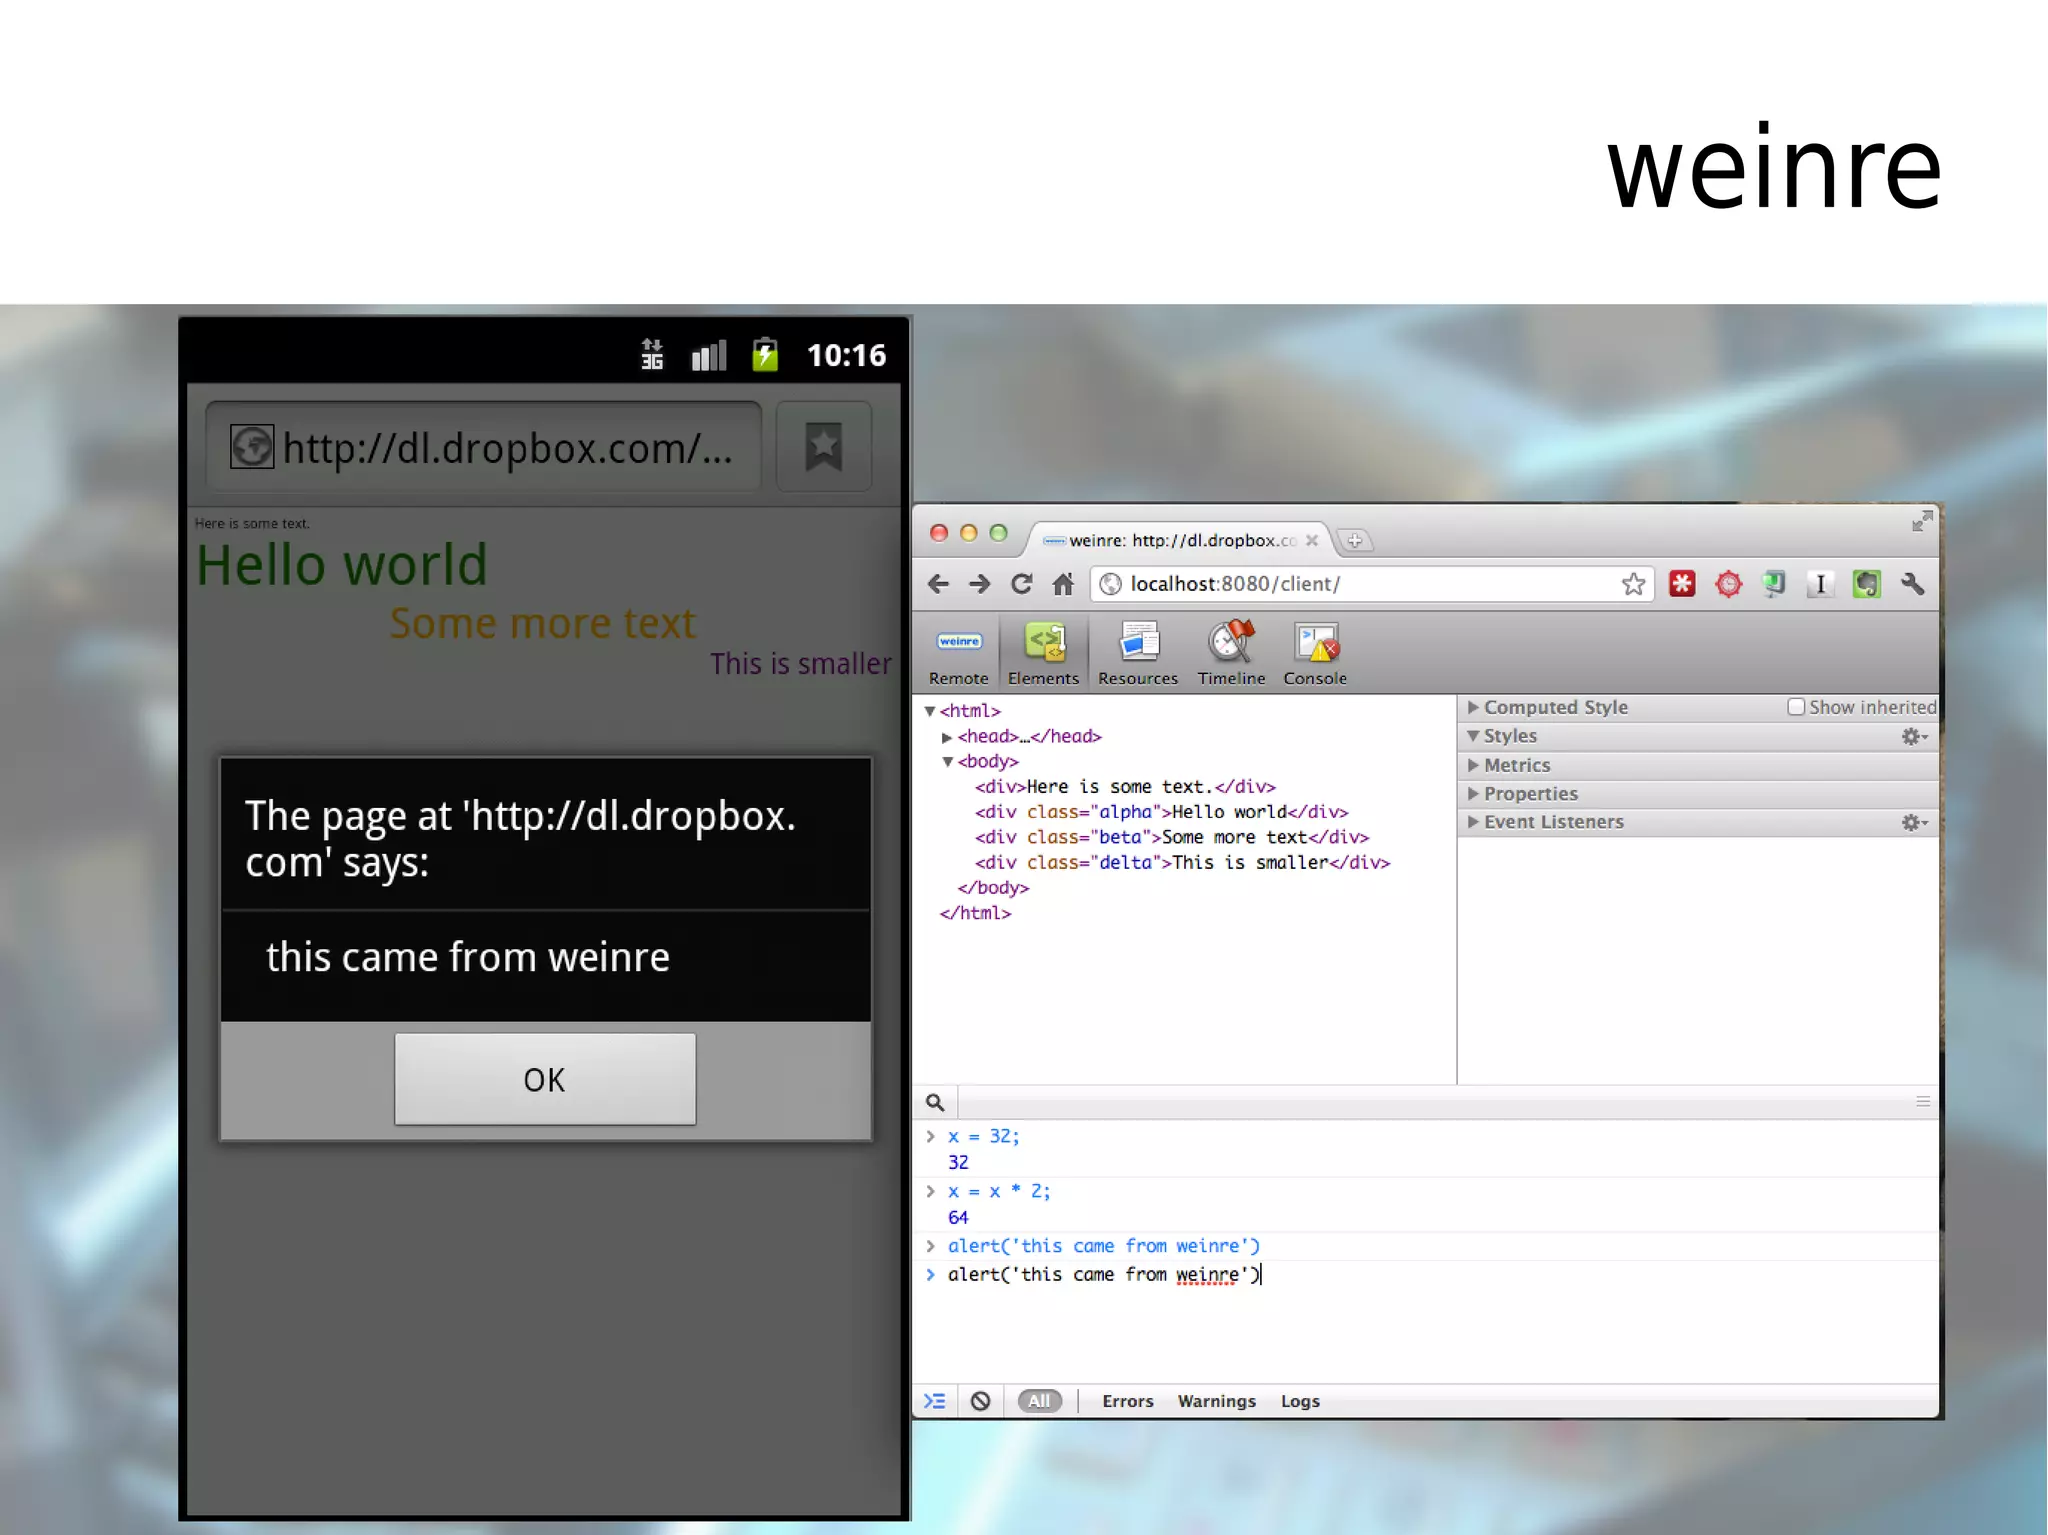
Task: Toggle the show console drawer button
Action: [x=934, y=1401]
